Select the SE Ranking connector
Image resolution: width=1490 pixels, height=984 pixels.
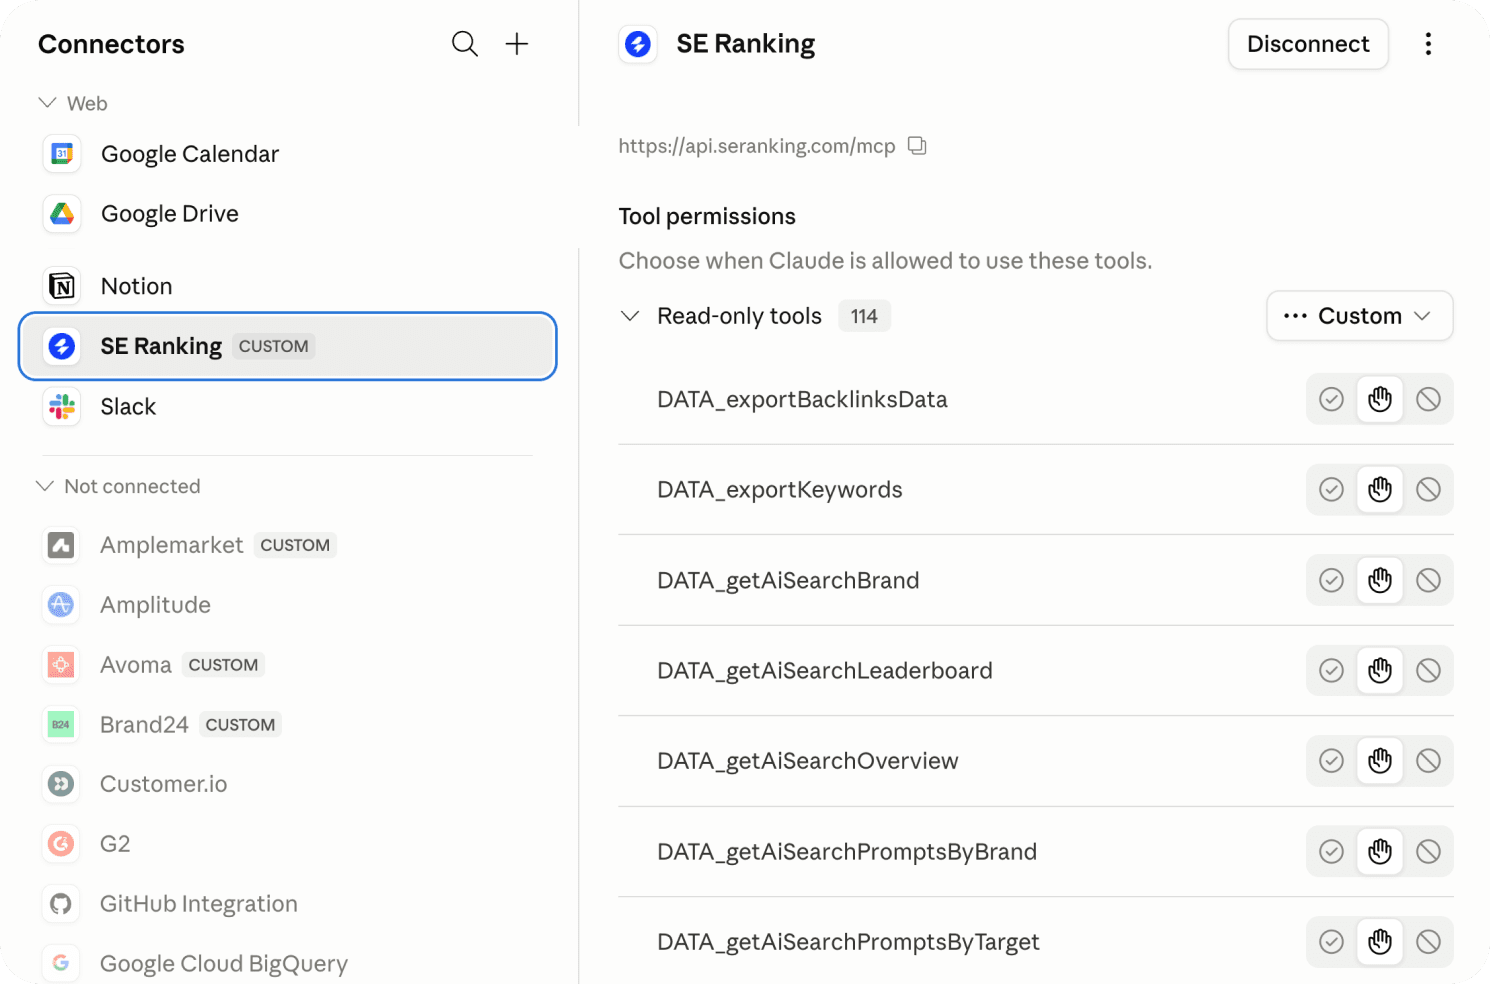pyautogui.click(x=287, y=346)
